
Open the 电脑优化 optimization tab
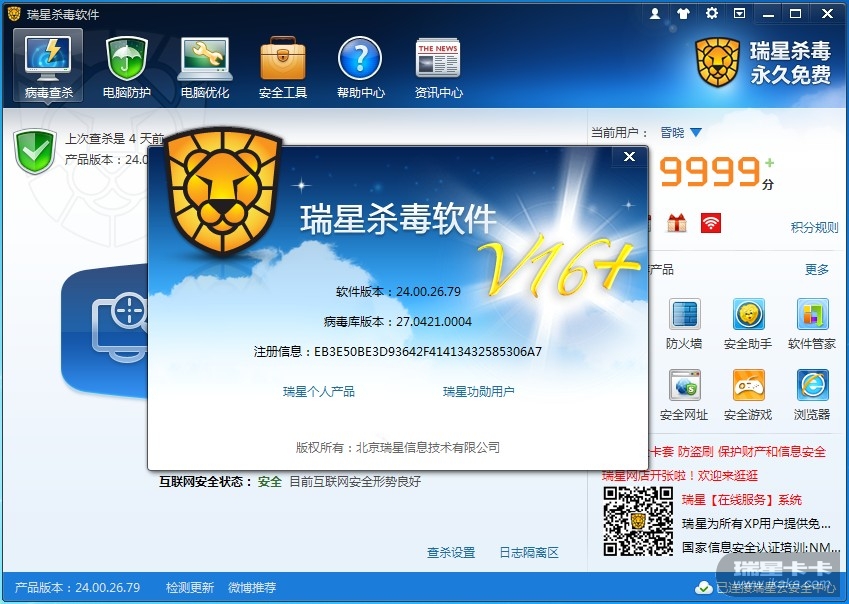pyautogui.click(x=205, y=66)
